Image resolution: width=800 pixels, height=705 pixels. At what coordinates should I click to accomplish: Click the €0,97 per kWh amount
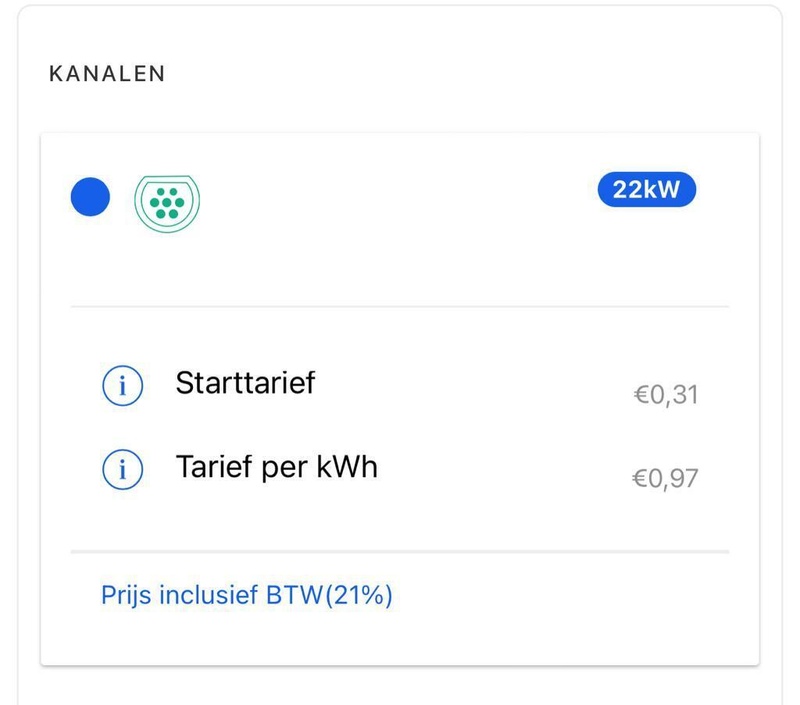tap(665, 479)
